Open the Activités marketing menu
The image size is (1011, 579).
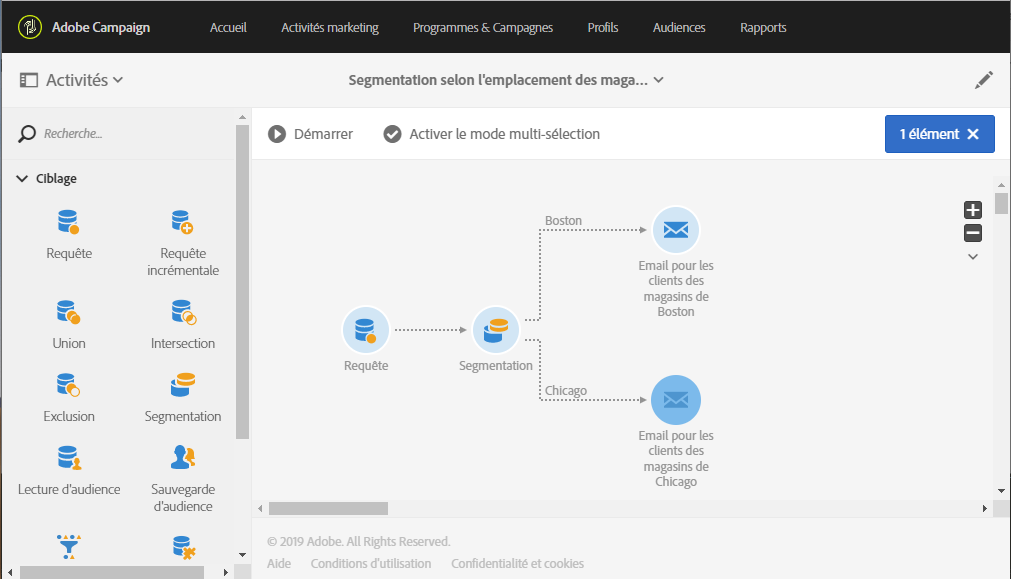(x=330, y=27)
